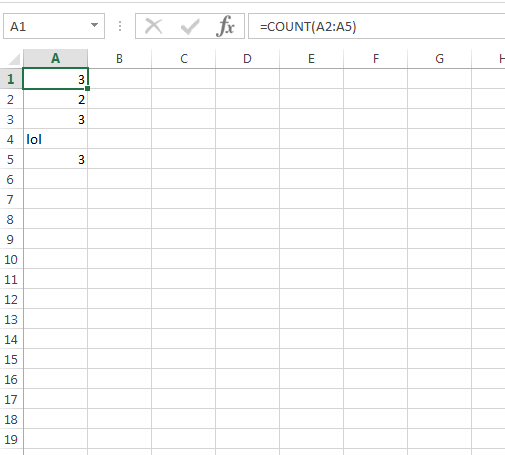
Task: Select row 12 header
Action: (11, 299)
